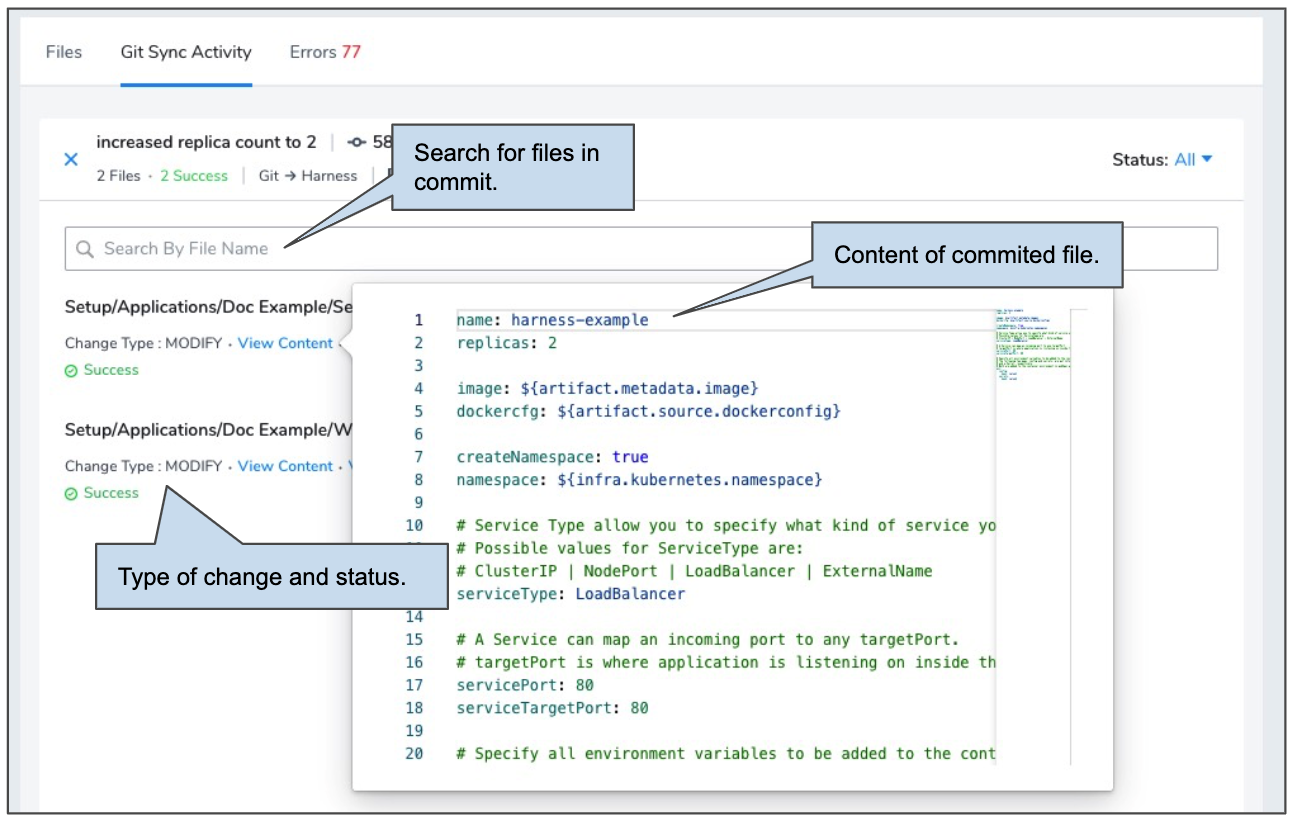The width and height of the screenshot is (1297, 823).
Task: Click the 'namespace: ${infra.kubernetes.namespace}' line
Action: [x=639, y=480]
